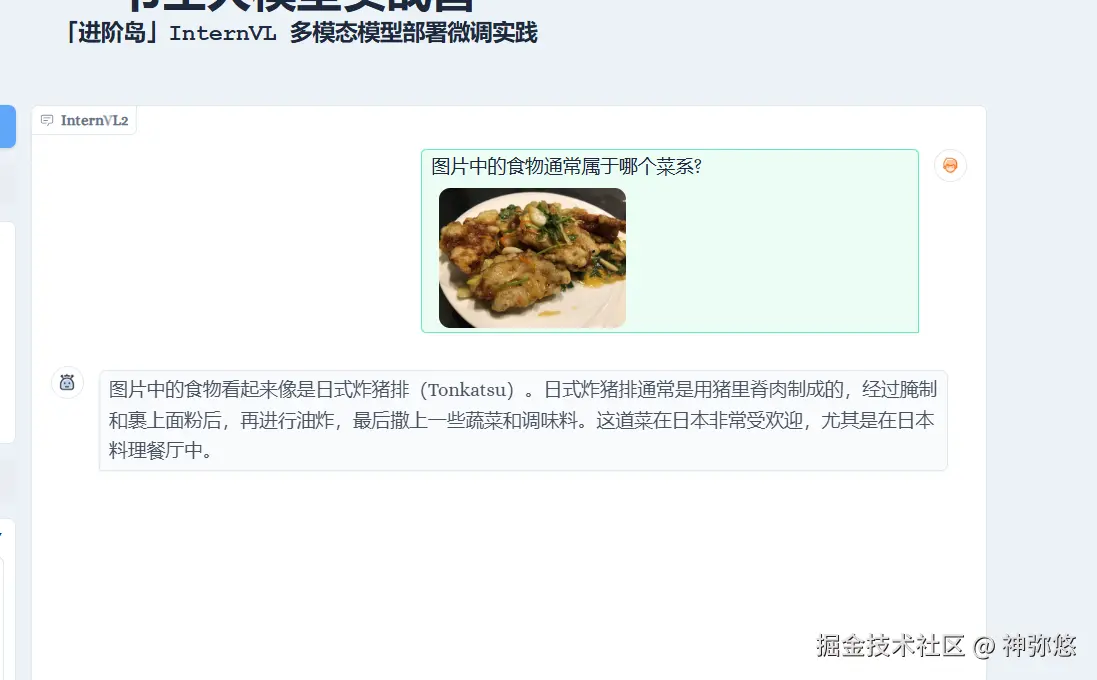Open the fried food photo thumbnail
1097x680 pixels.
click(532, 257)
